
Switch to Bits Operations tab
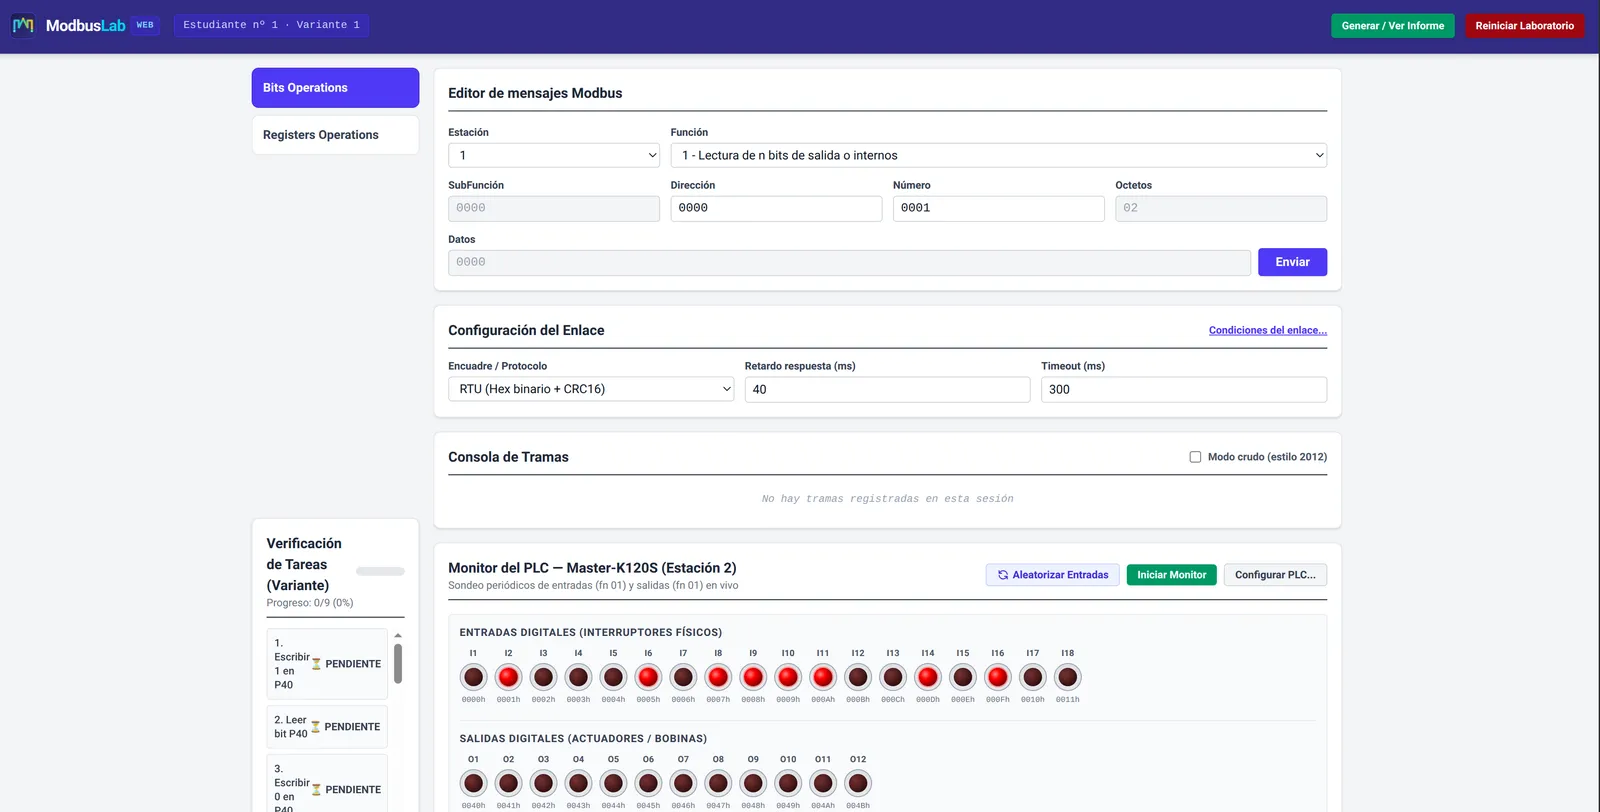tap(335, 88)
